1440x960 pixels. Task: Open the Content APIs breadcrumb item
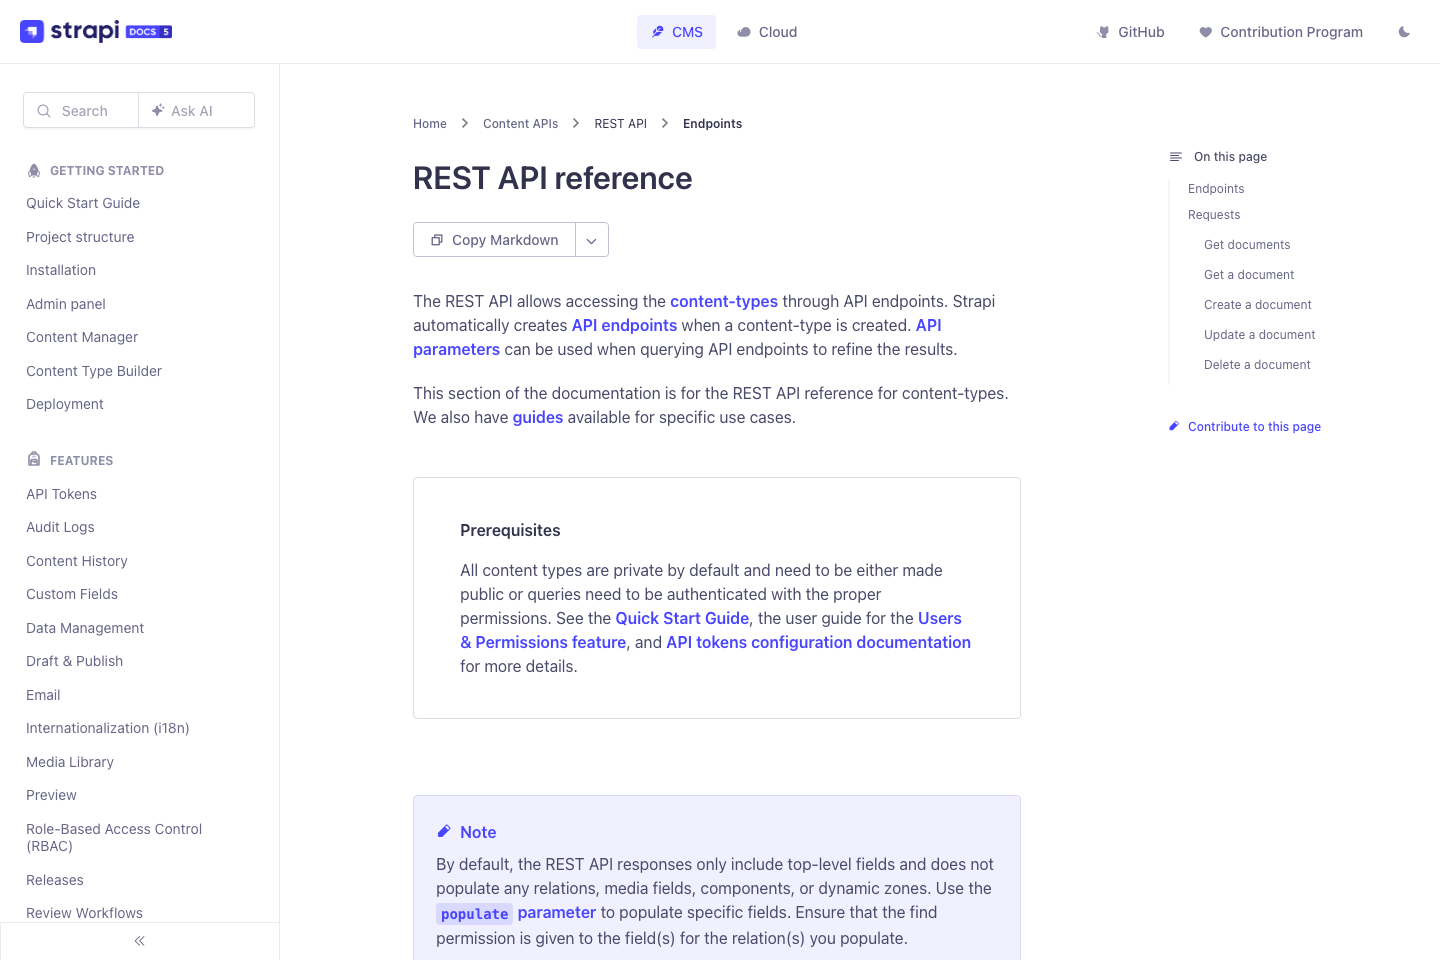tap(520, 123)
